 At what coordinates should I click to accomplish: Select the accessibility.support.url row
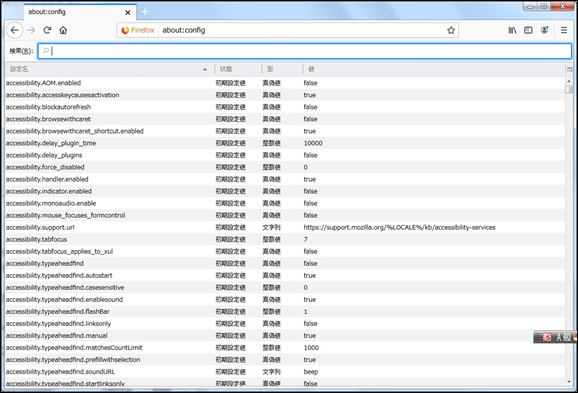[285, 227]
